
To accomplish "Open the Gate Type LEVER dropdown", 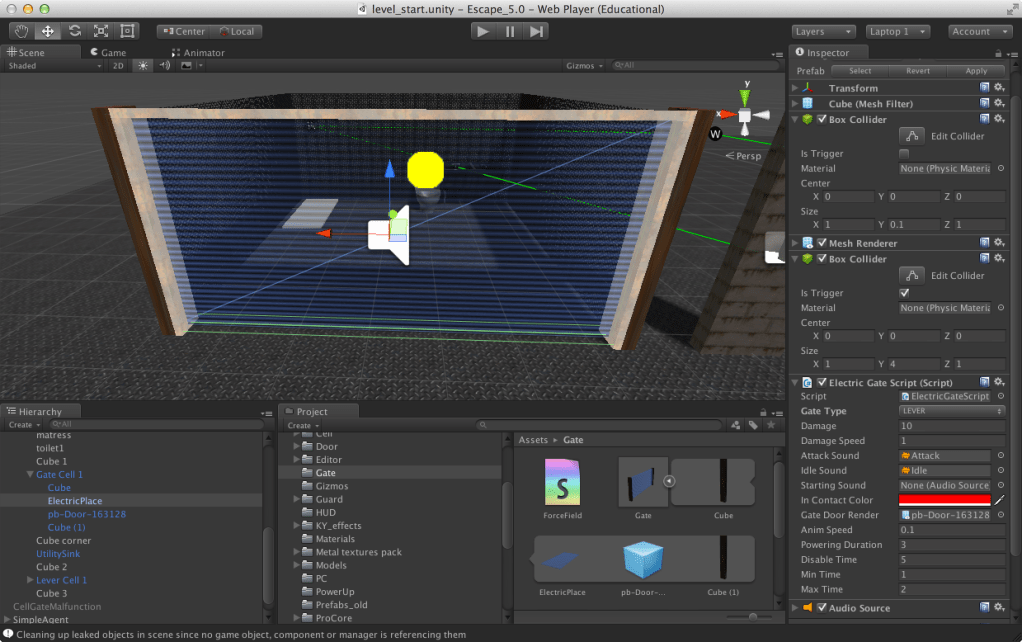I will coord(951,410).
